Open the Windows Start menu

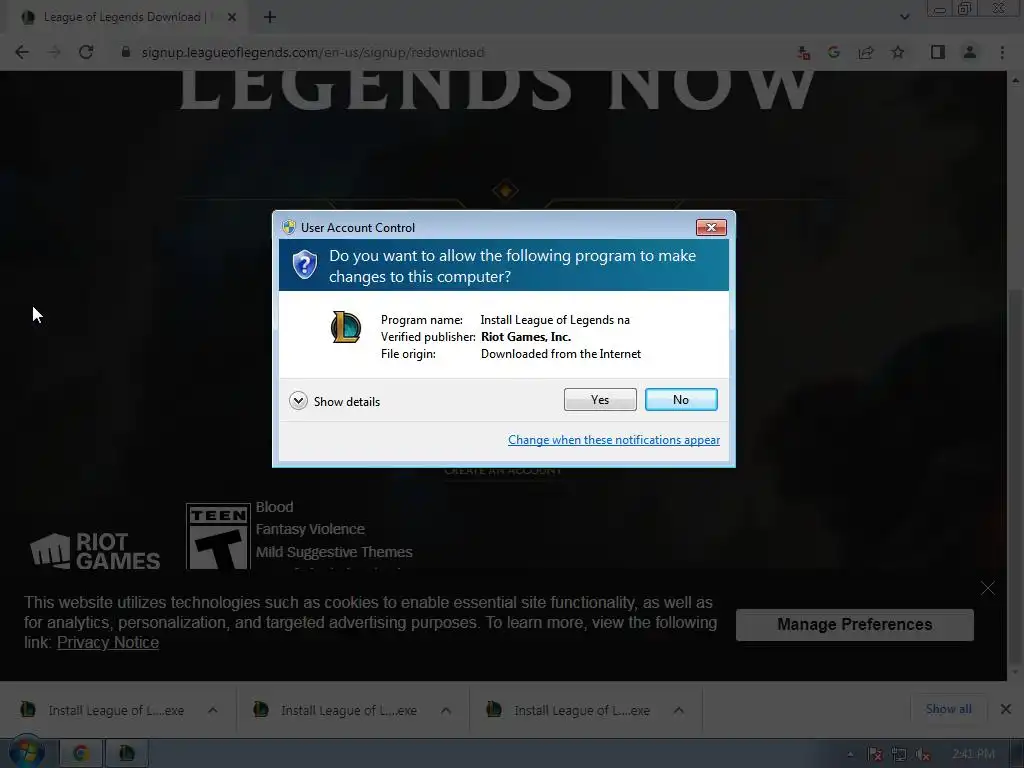click(26, 754)
